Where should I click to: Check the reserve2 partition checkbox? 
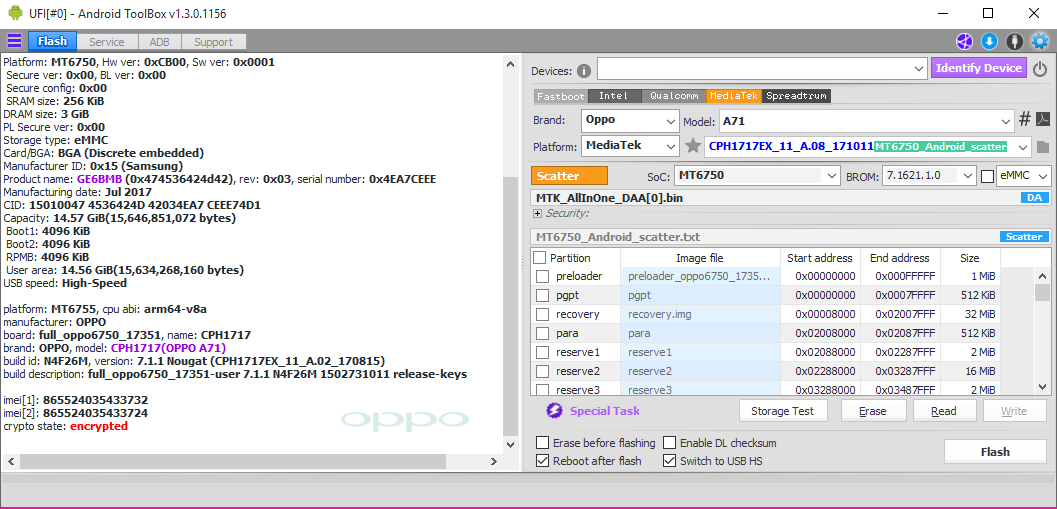click(x=543, y=371)
